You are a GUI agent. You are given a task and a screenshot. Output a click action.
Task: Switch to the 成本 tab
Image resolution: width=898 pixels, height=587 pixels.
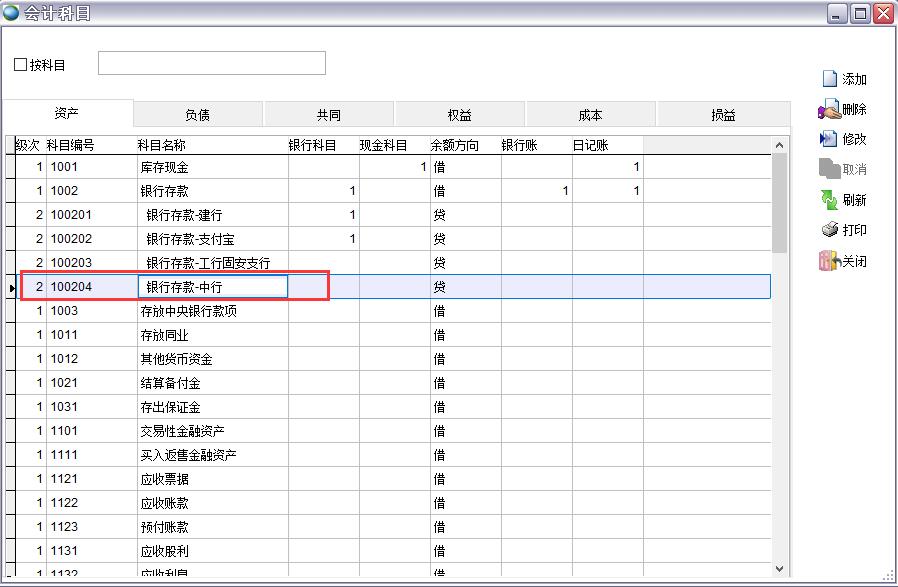[590, 115]
